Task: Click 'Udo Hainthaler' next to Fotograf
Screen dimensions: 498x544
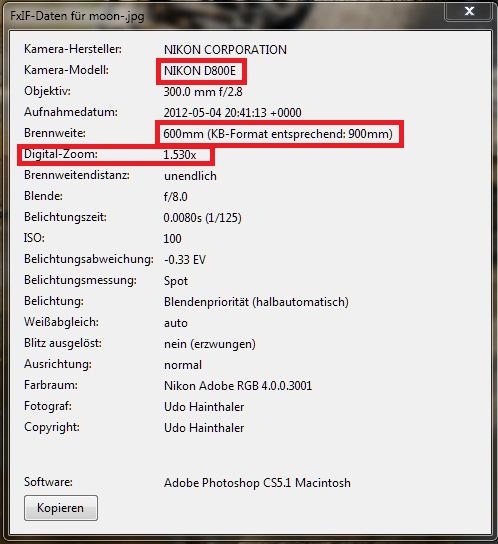Action: (204, 407)
